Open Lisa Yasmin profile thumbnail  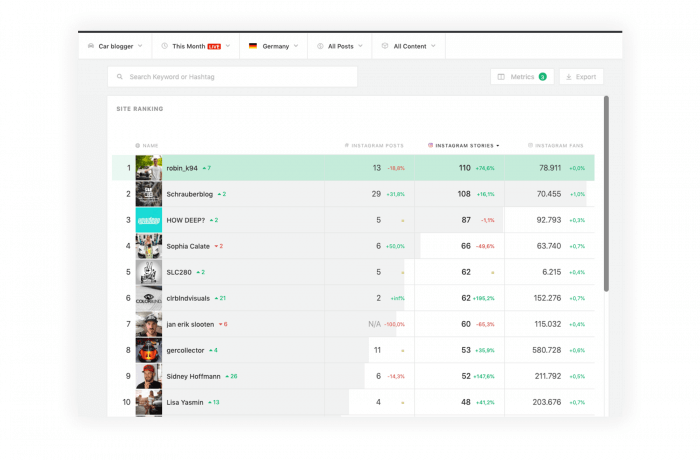[149, 402]
